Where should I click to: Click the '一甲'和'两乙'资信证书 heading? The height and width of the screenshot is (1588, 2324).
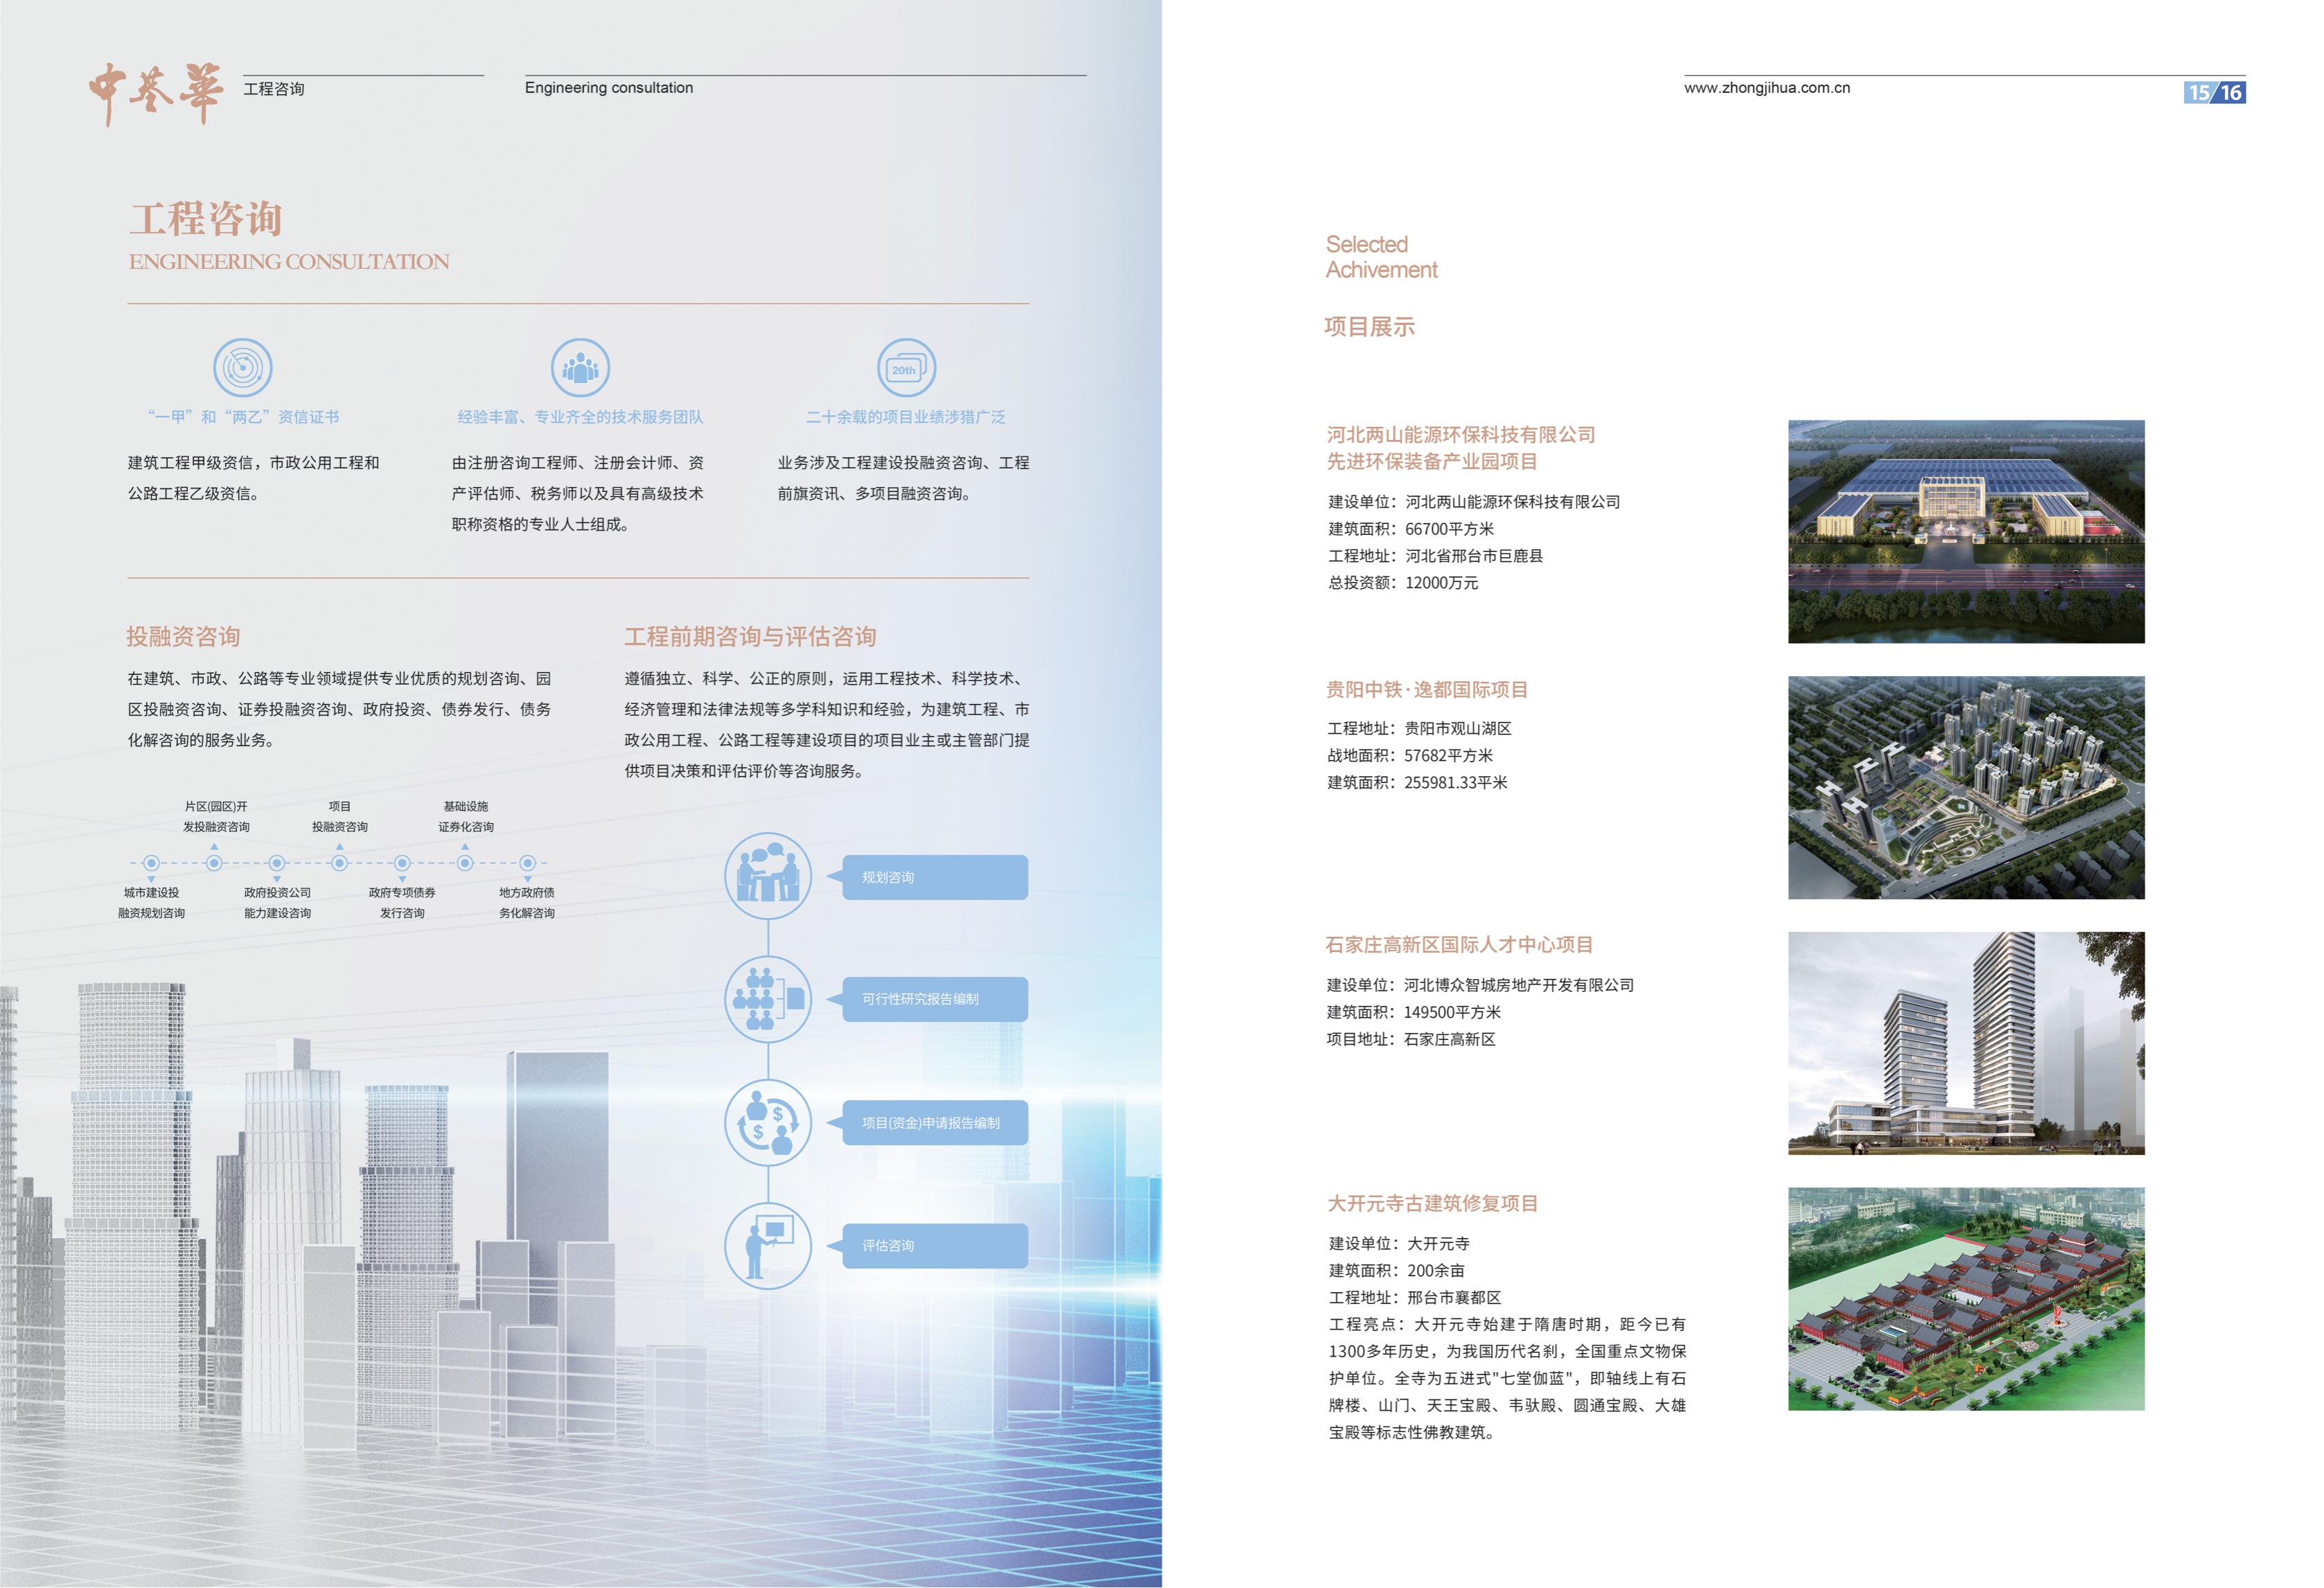click(x=243, y=417)
